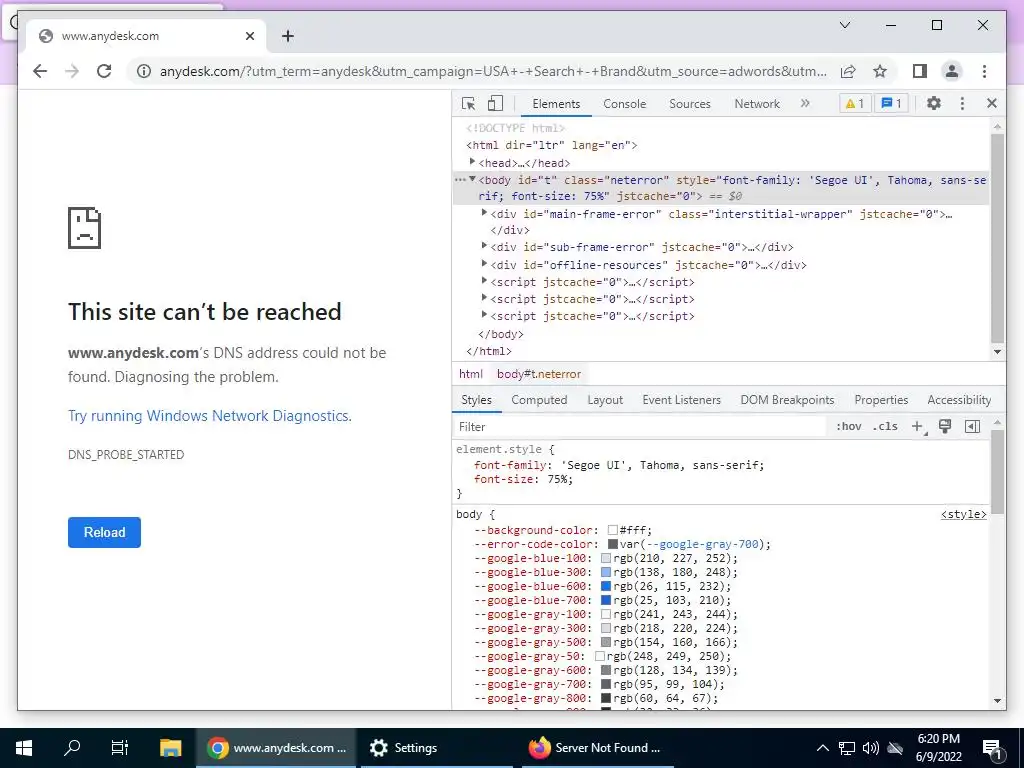1024x768 pixels.
Task: Open the warnings counter badge
Action: [x=854, y=103]
